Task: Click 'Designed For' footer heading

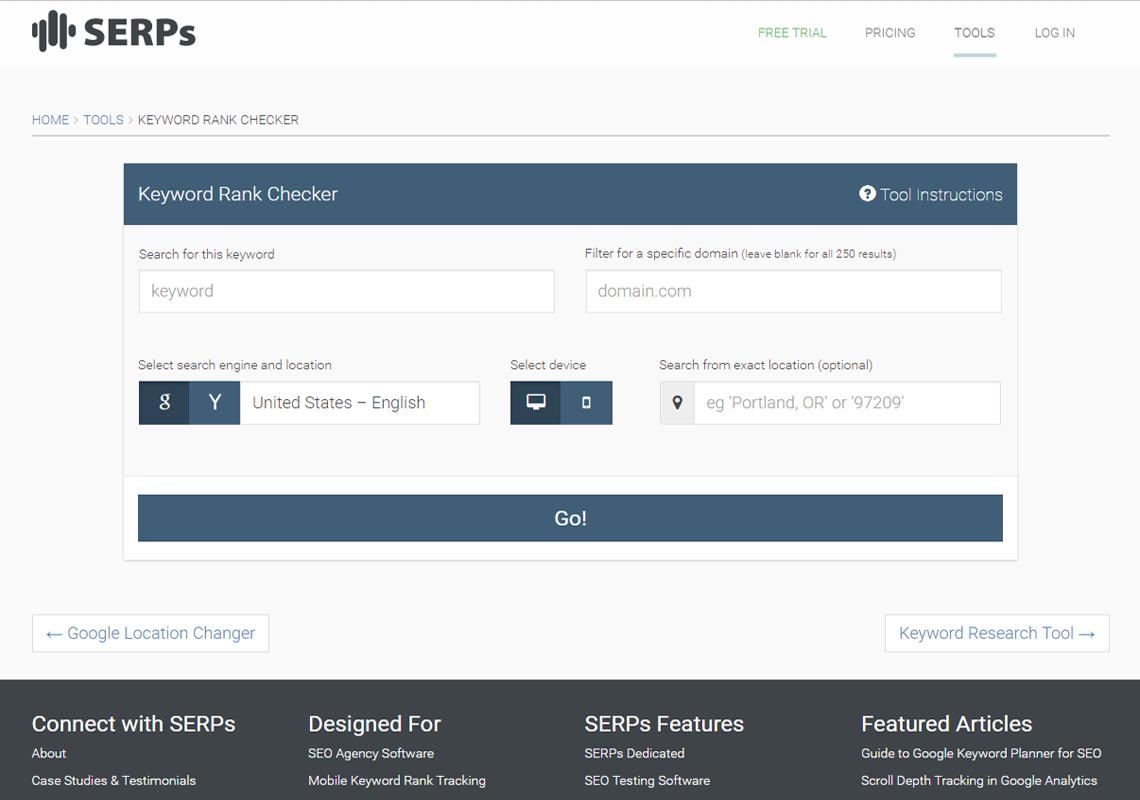Action: [374, 724]
